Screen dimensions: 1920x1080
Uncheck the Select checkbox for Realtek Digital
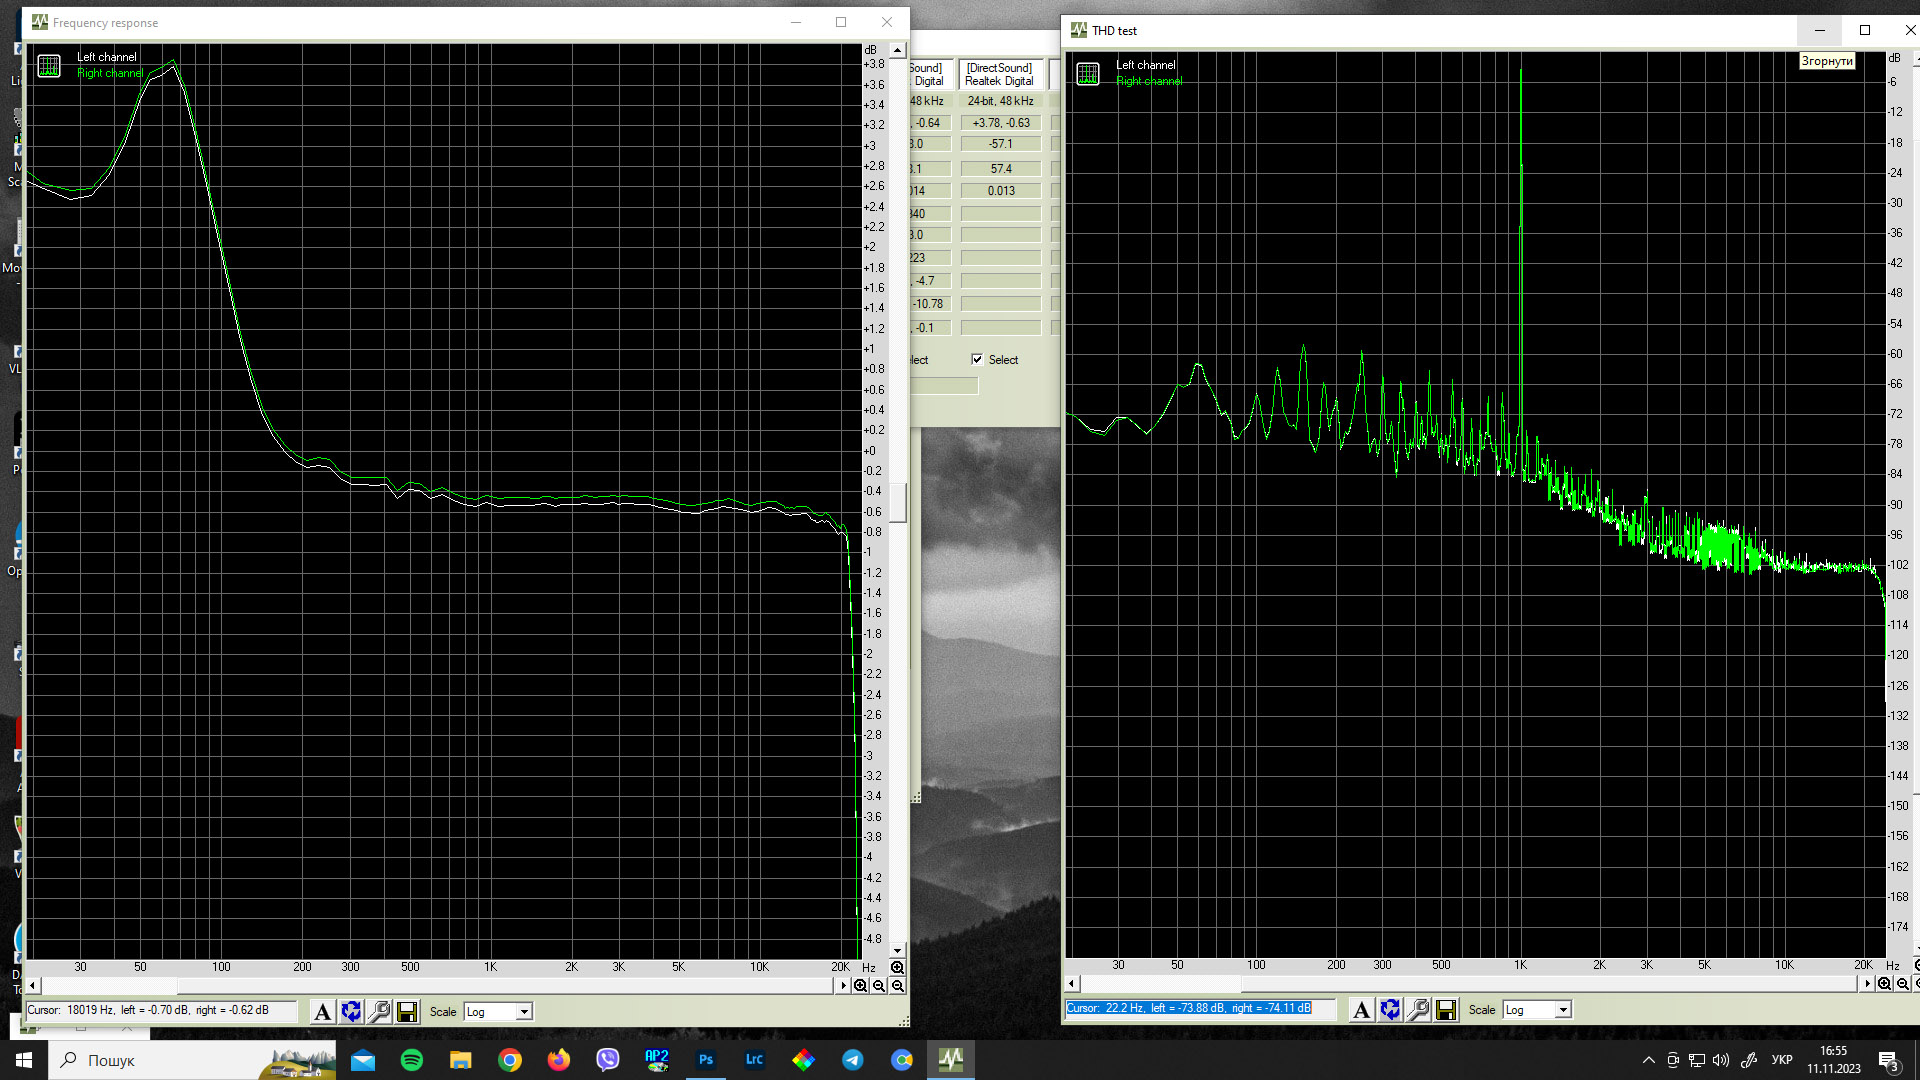point(977,360)
